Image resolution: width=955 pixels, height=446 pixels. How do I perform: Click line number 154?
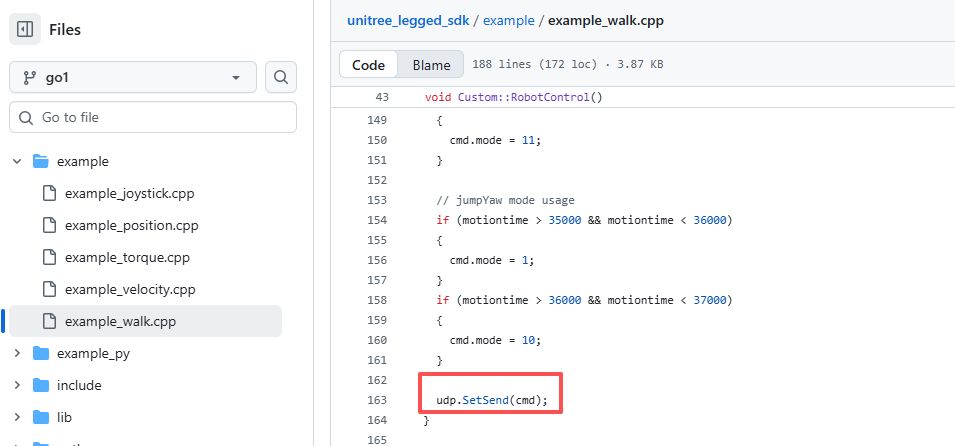point(377,220)
